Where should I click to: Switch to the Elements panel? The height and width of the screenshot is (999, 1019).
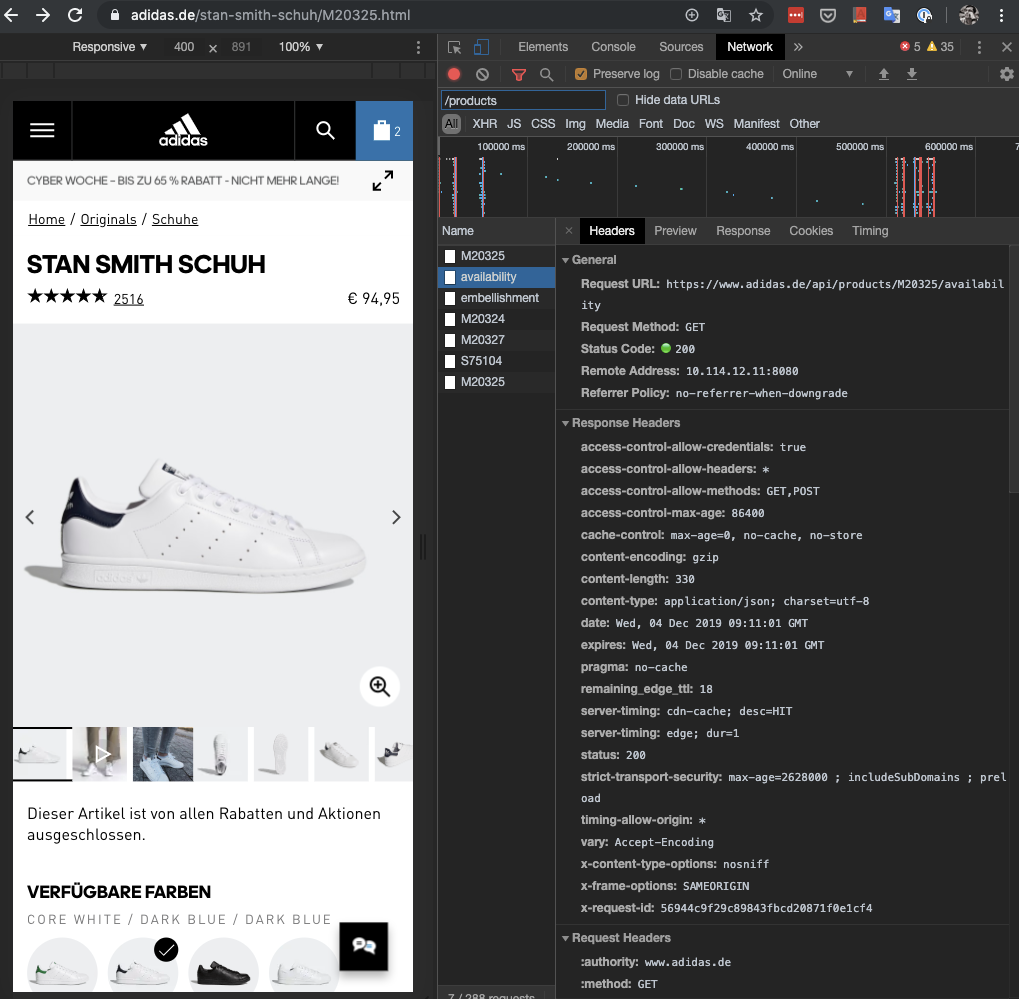[543, 47]
